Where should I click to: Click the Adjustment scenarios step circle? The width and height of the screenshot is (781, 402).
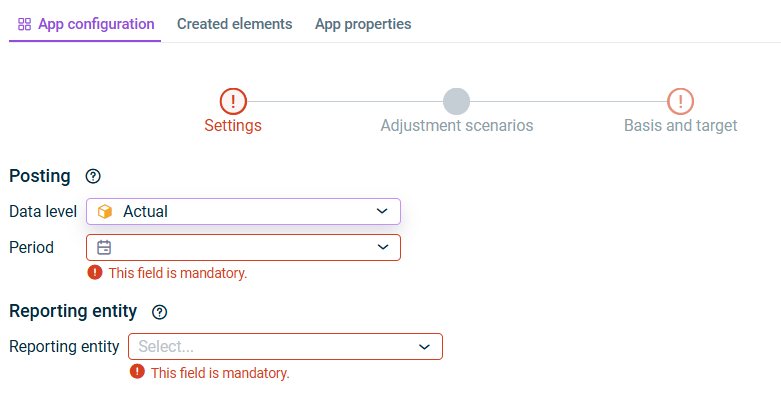pos(456,101)
